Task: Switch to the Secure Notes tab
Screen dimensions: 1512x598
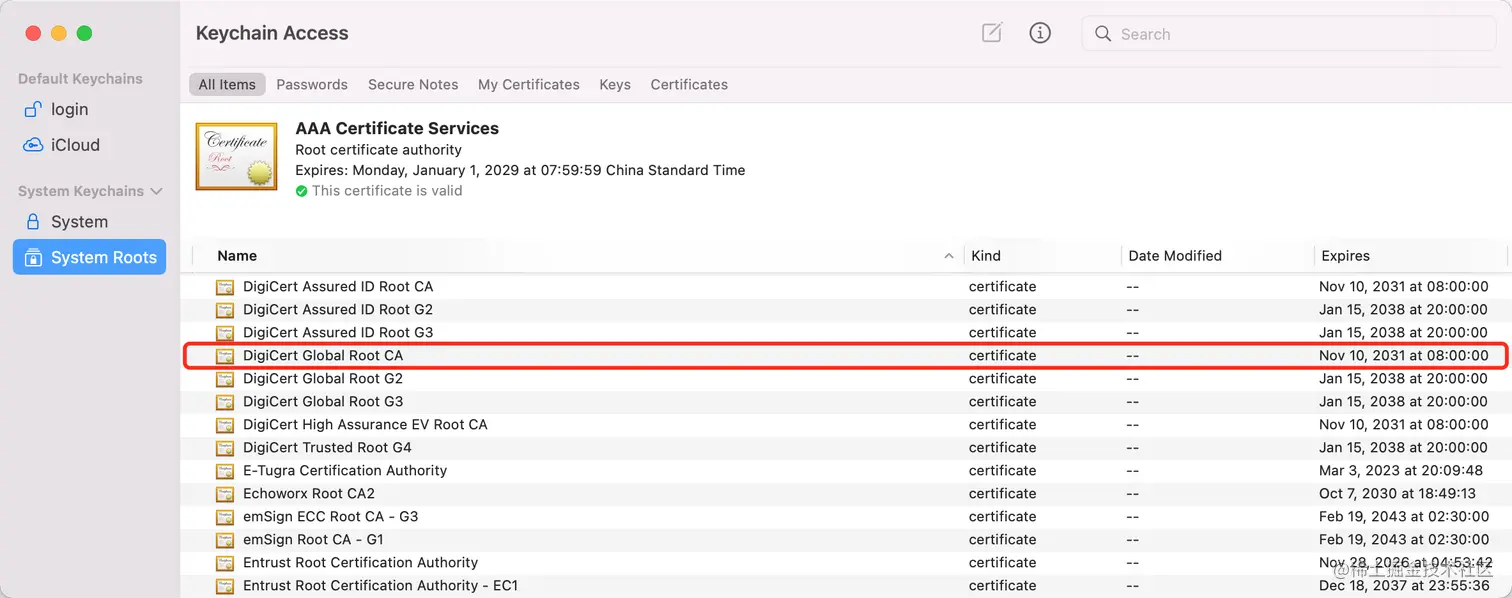Action: tap(413, 85)
